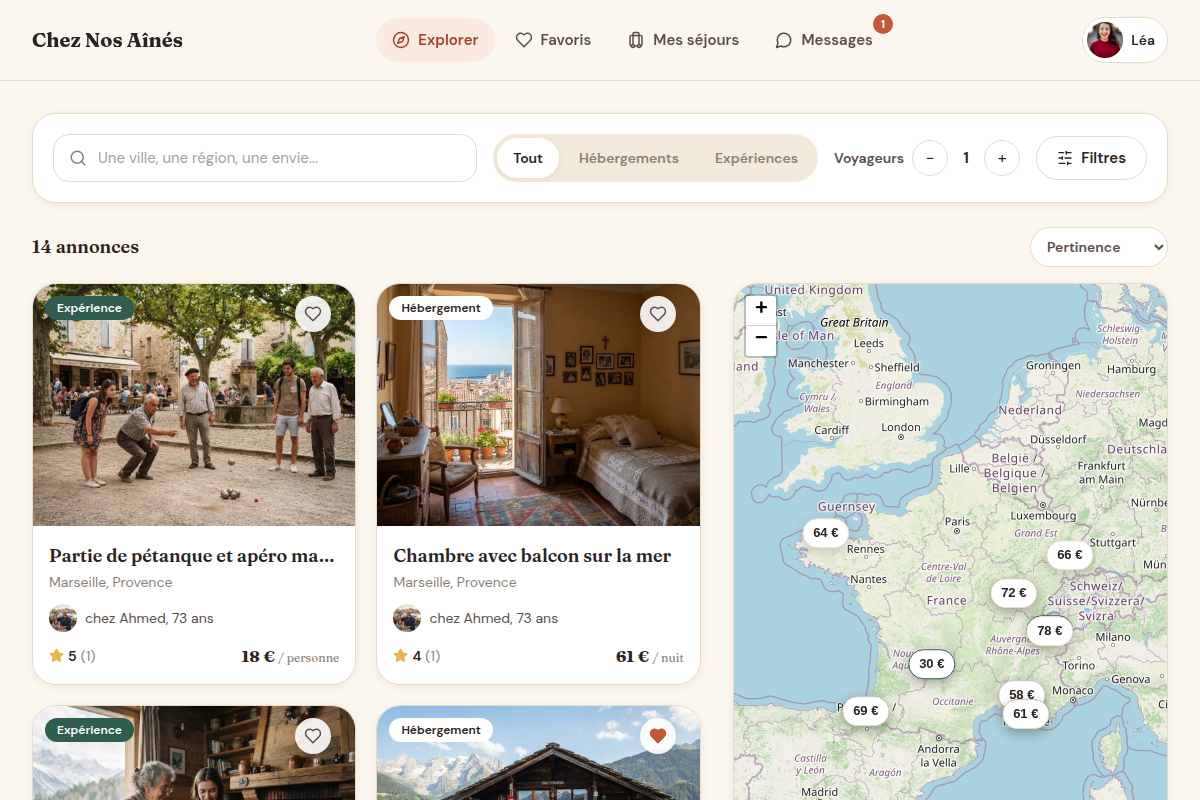Favorite the Chambre avec balcon listing

(658, 314)
